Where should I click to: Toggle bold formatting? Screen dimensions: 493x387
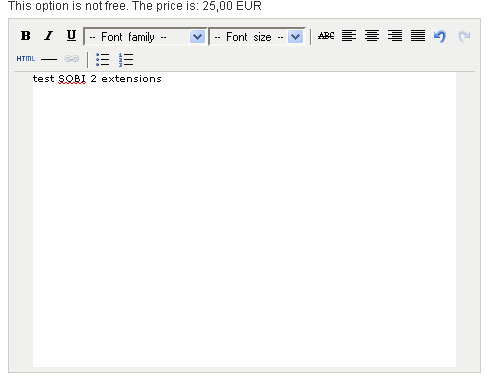(26, 36)
